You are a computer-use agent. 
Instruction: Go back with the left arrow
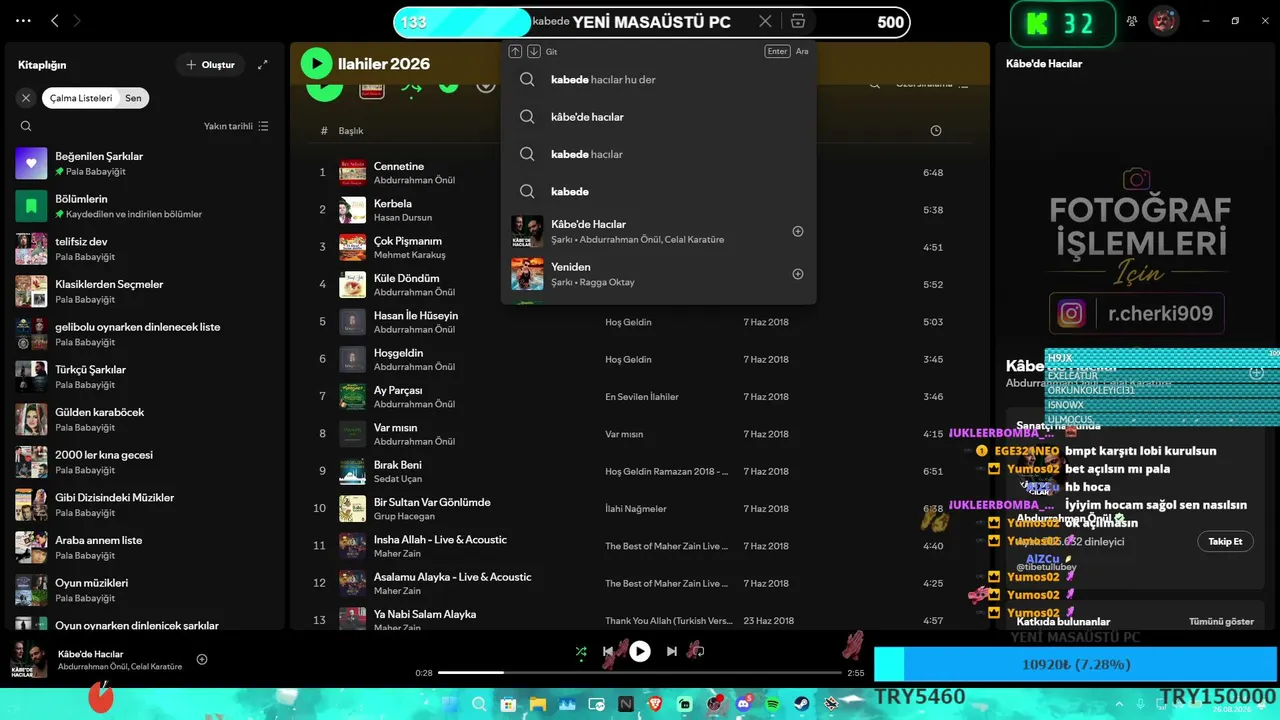click(55, 21)
